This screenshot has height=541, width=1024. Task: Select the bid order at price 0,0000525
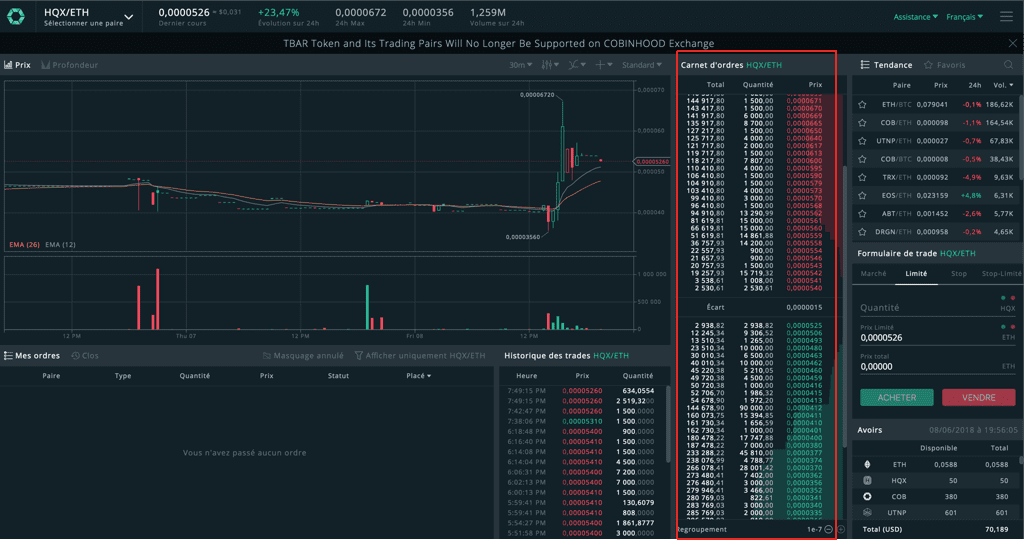(754, 325)
